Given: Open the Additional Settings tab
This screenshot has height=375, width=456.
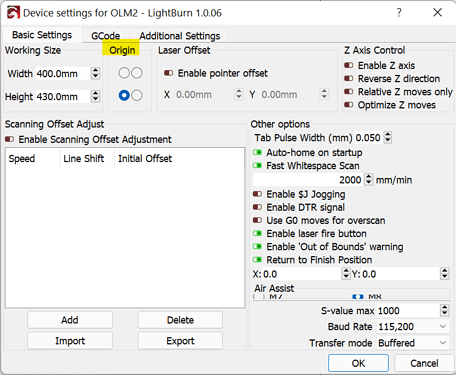Looking at the screenshot, I should point(180,36).
